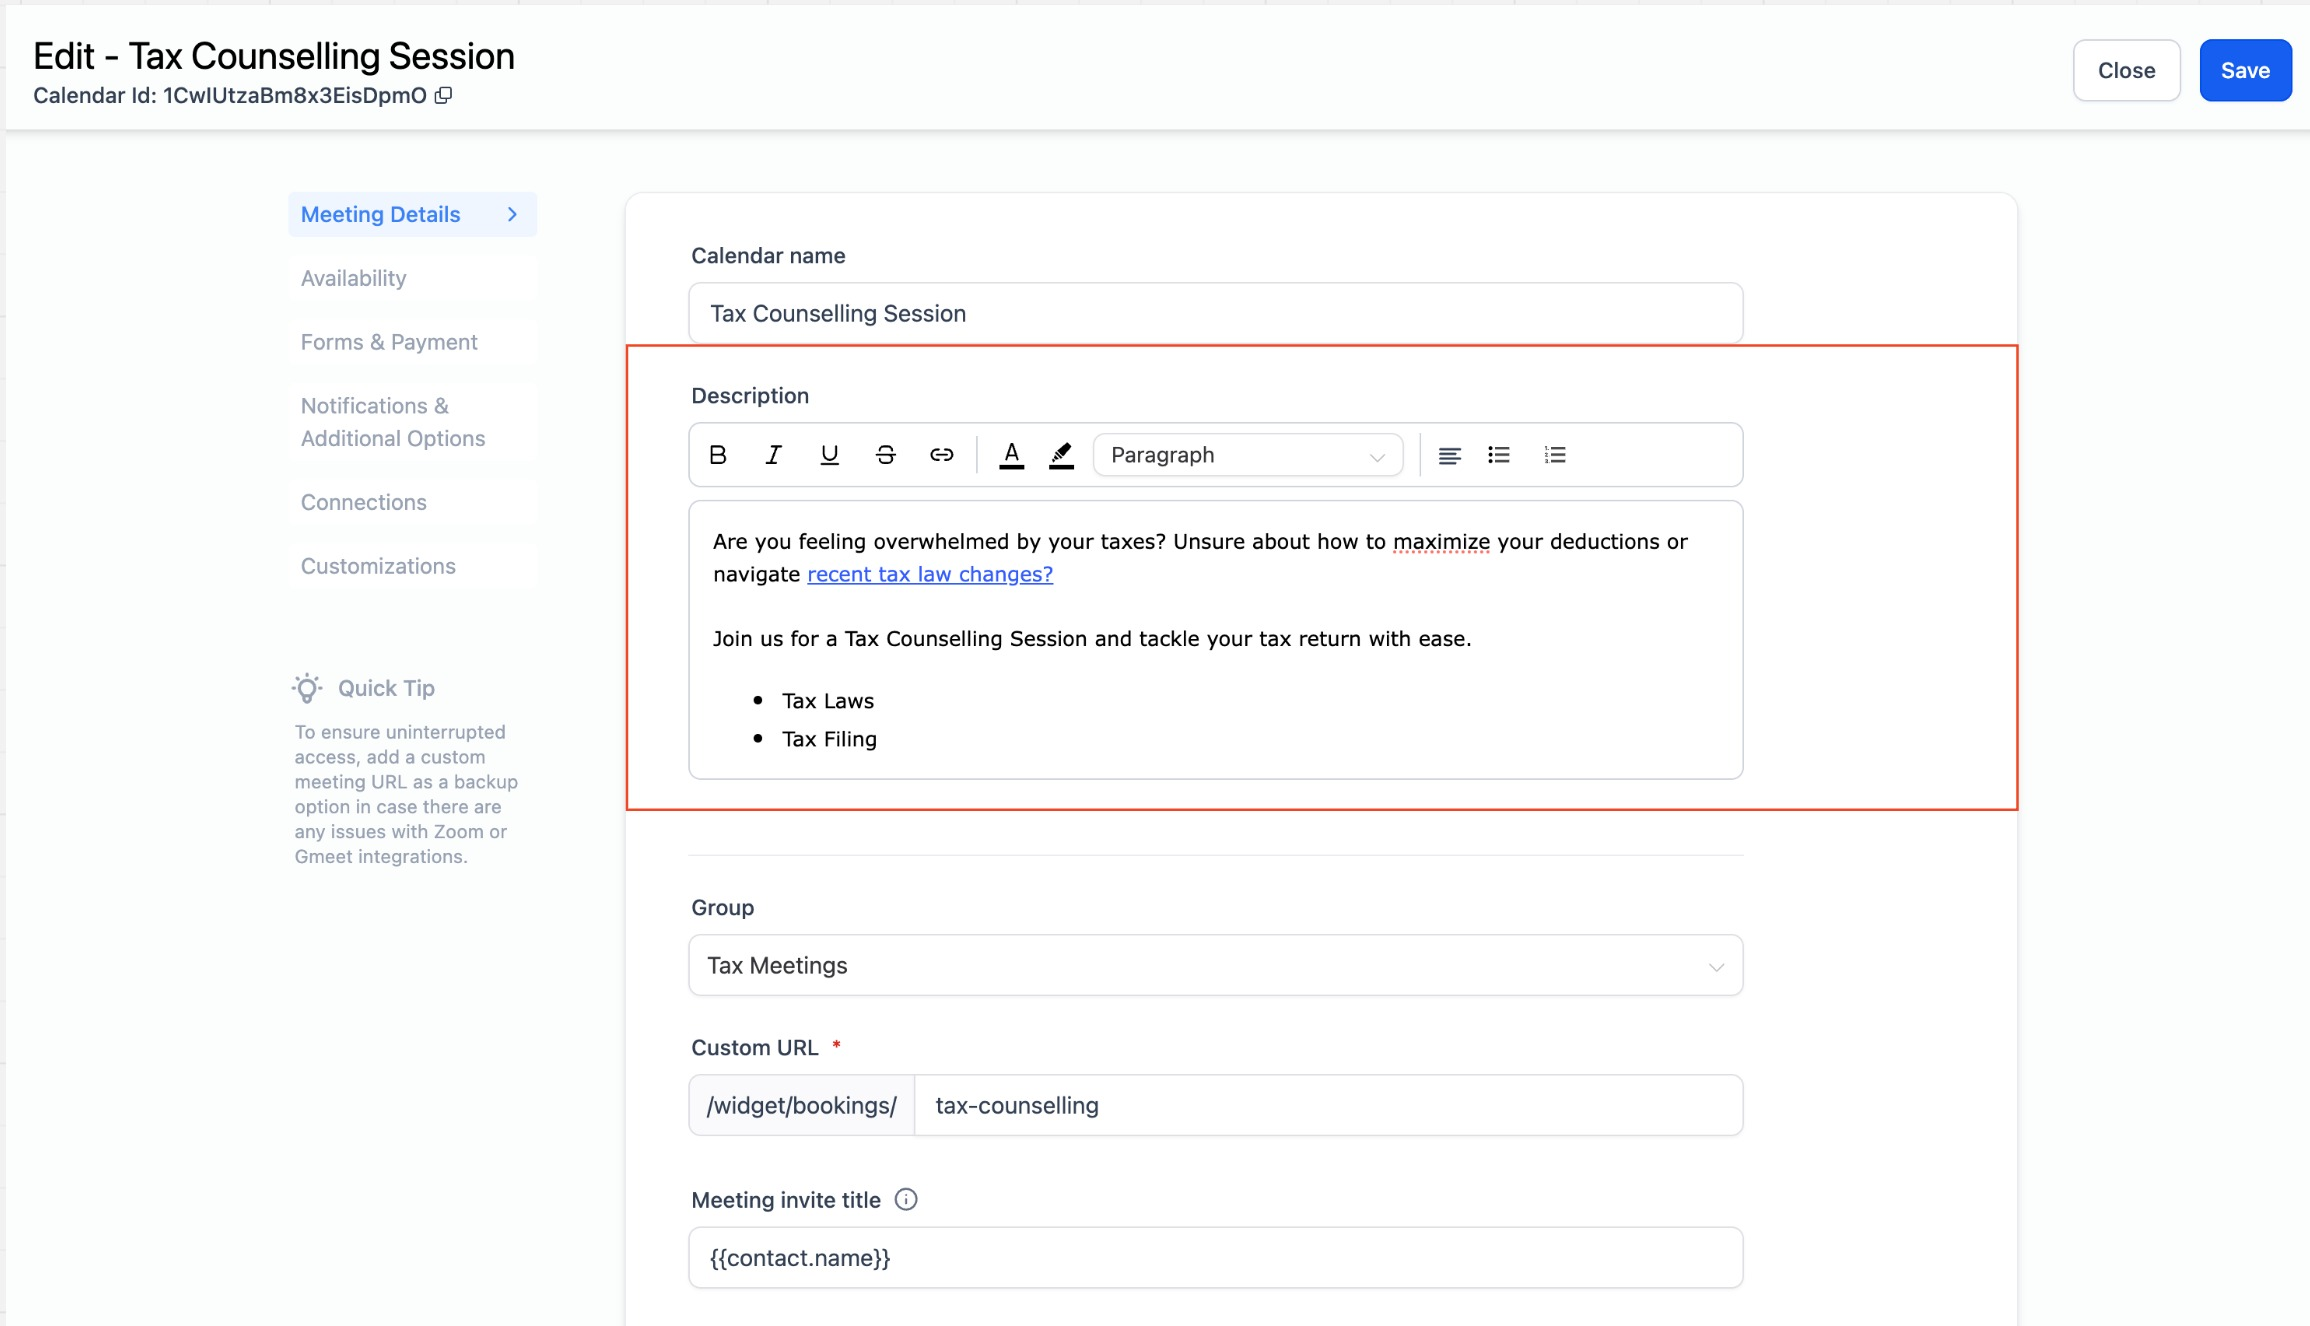Open the 'recent tax law changes?' link
Viewport: 2310px width, 1326px height.
[929, 574]
